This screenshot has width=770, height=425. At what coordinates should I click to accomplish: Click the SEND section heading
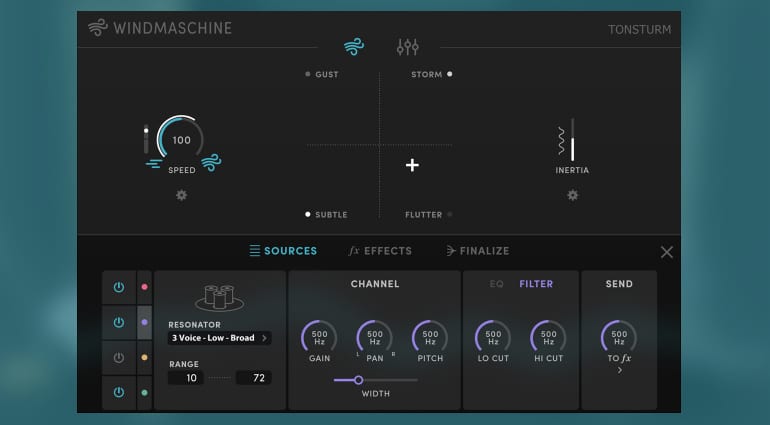[619, 284]
